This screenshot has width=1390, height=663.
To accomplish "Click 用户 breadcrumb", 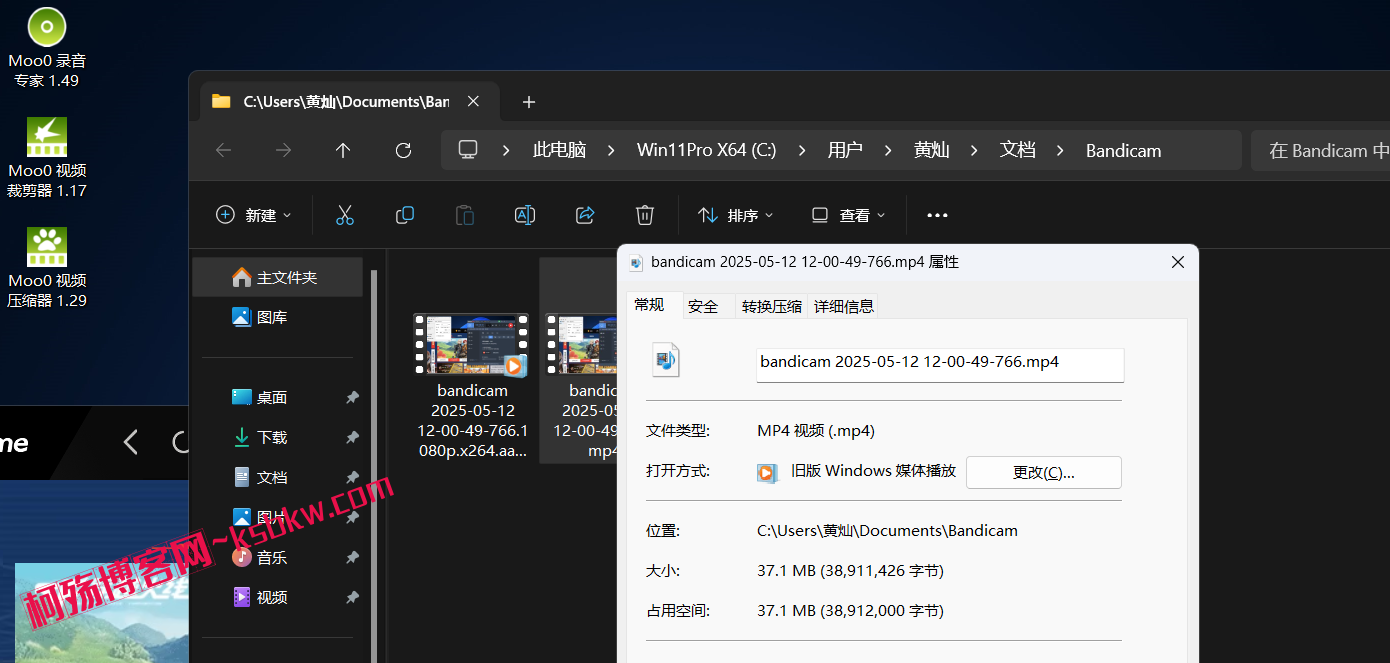I will click(x=845, y=151).
